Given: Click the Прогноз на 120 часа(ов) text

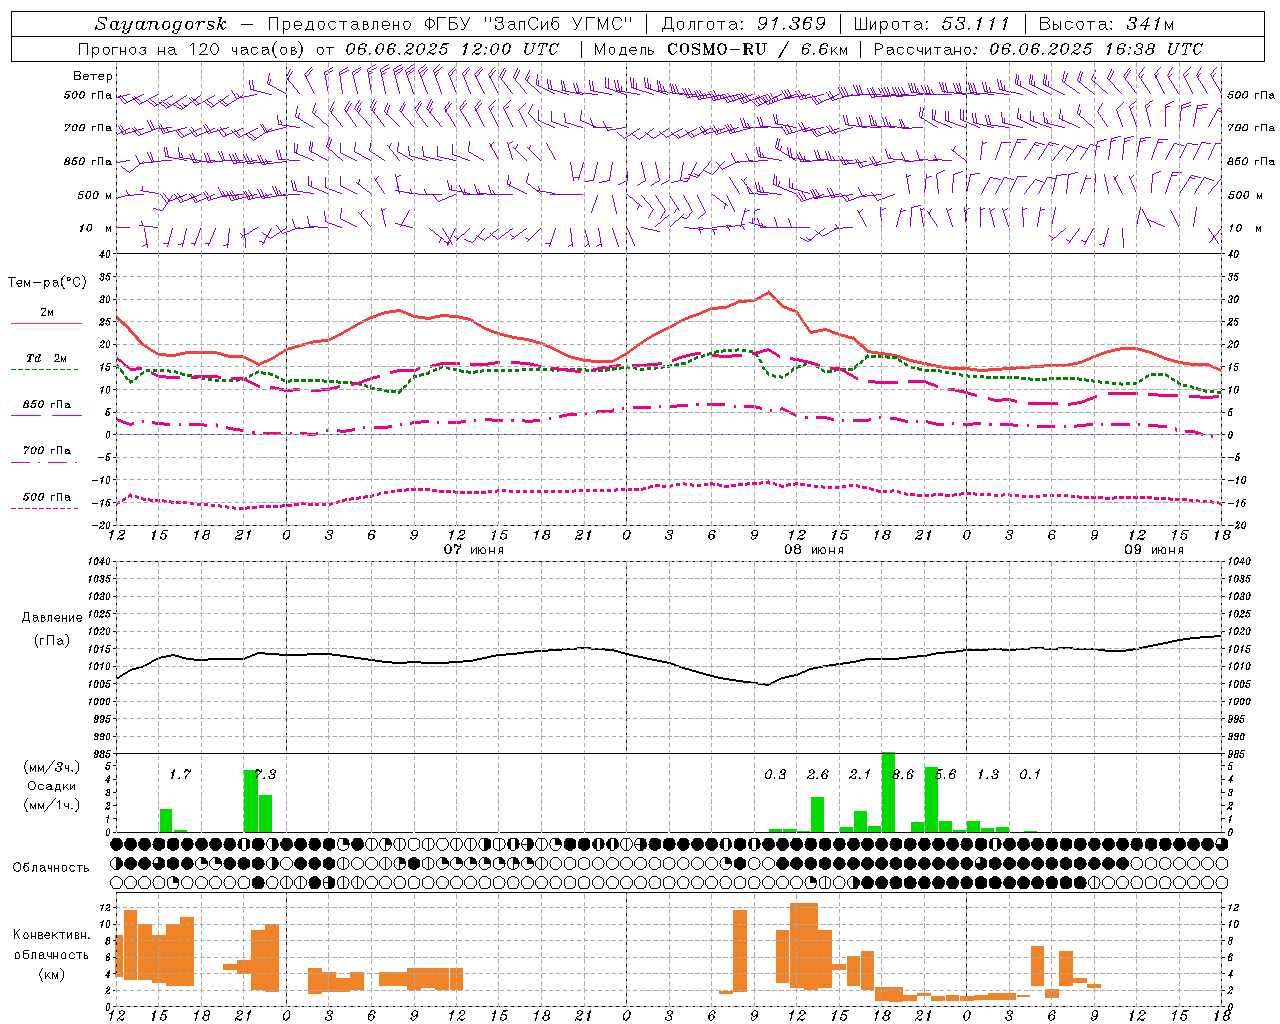Looking at the screenshot, I should tap(191, 49).
